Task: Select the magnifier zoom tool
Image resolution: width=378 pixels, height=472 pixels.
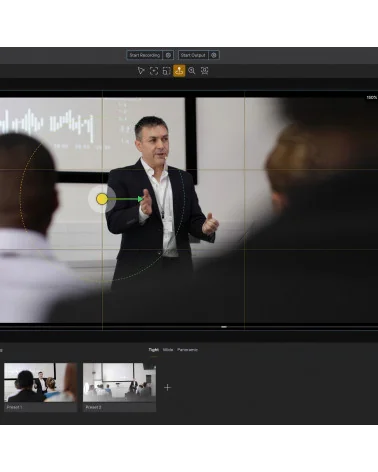Action: (x=192, y=71)
